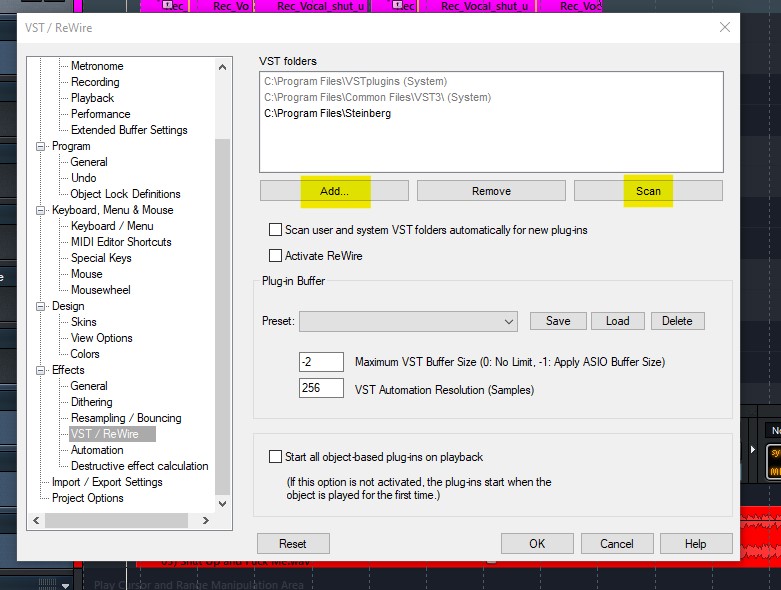The image size is (781, 590).
Task: Open Mousewheel settings
Action: click(101, 290)
